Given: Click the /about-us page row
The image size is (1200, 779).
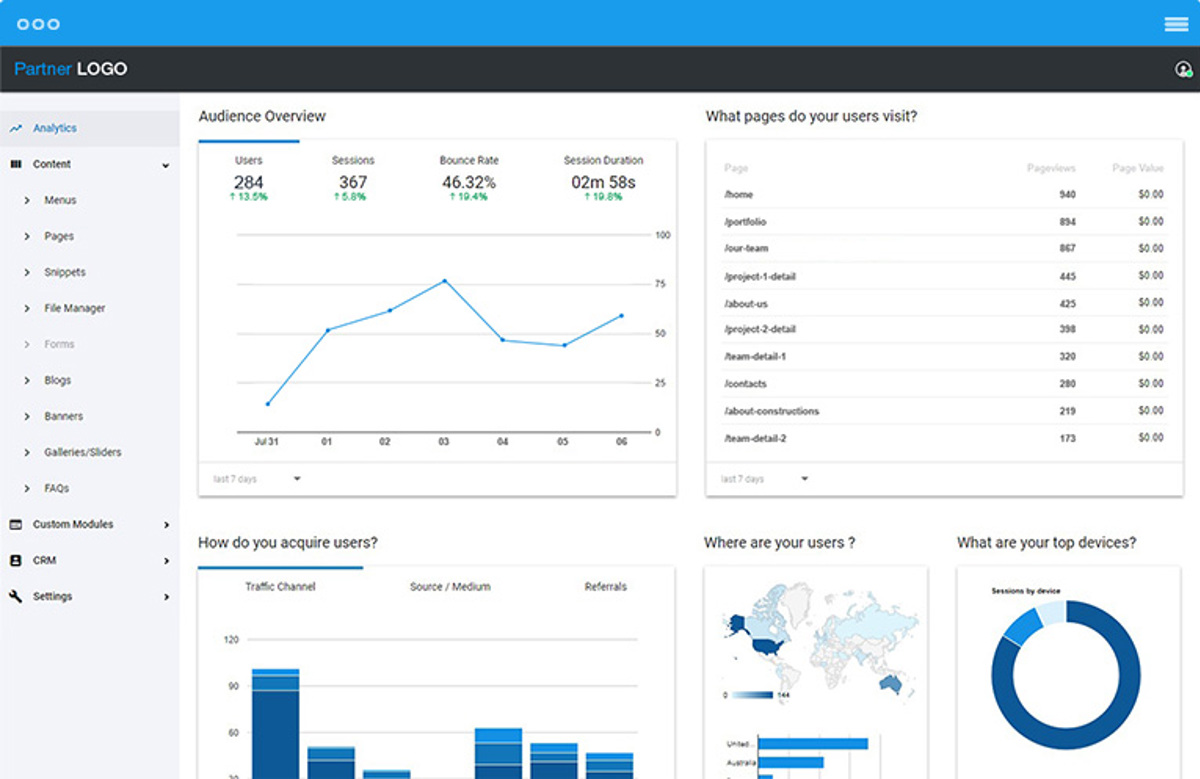Looking at the screenshot, I should (944, 303).
